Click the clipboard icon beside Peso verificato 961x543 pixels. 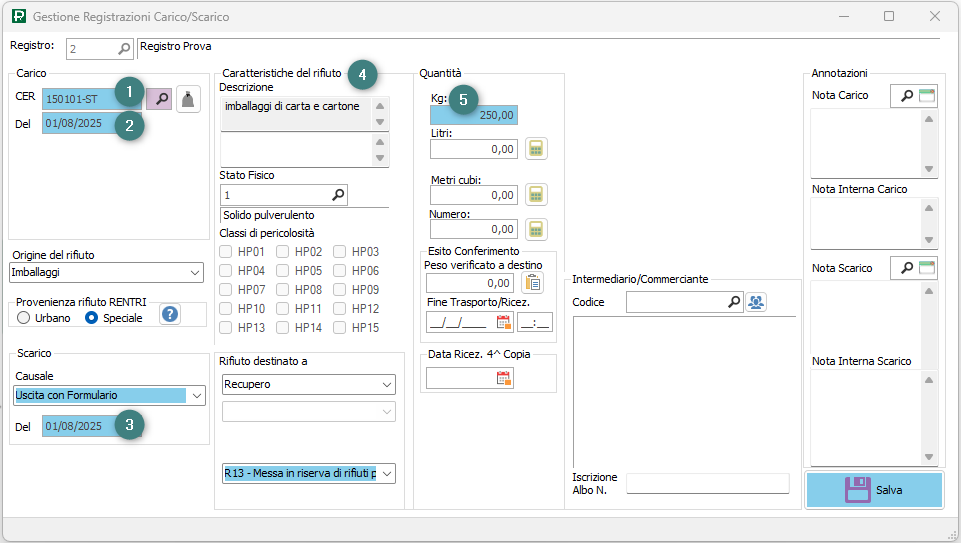(x=533, y=283)
